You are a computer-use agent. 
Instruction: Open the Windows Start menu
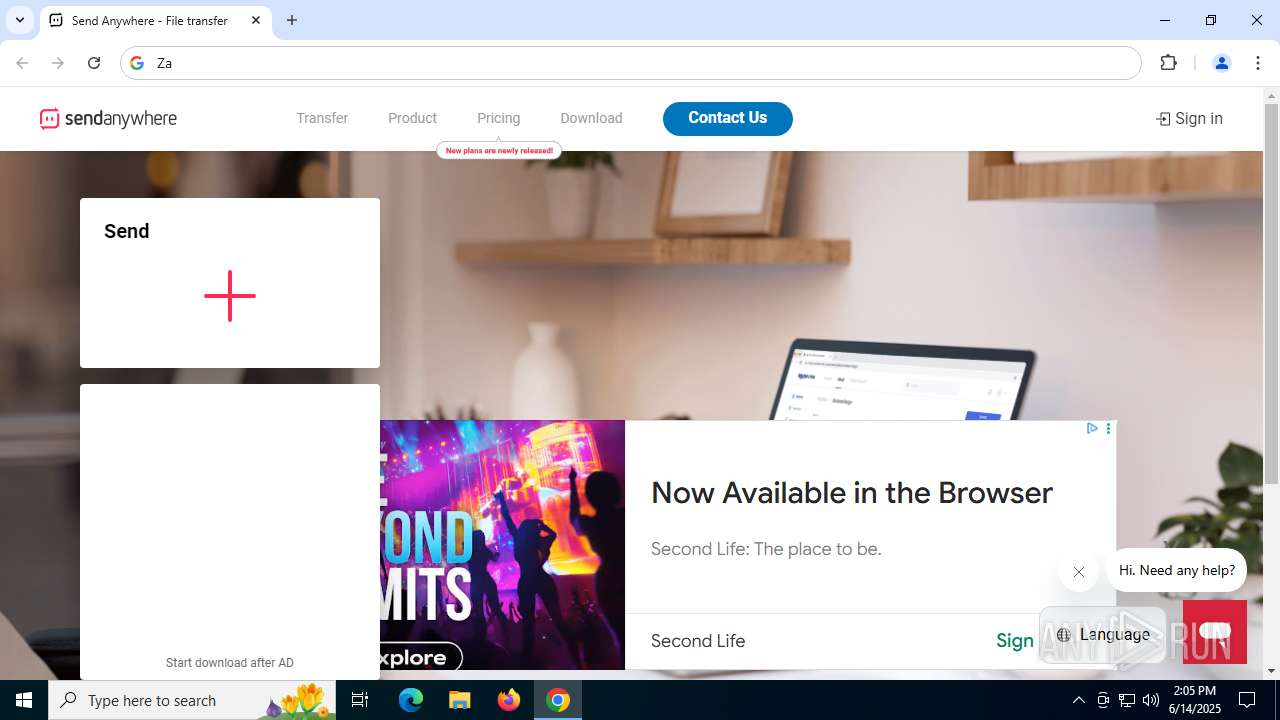coord(24,700)
